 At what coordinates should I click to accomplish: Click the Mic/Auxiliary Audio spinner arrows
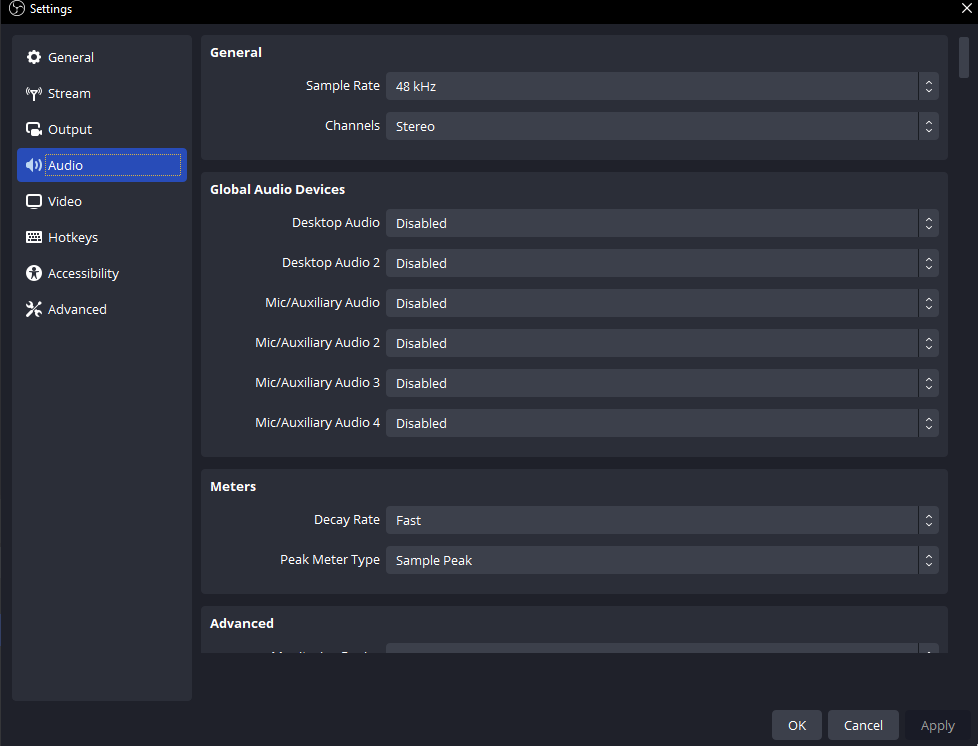(929, 303)
